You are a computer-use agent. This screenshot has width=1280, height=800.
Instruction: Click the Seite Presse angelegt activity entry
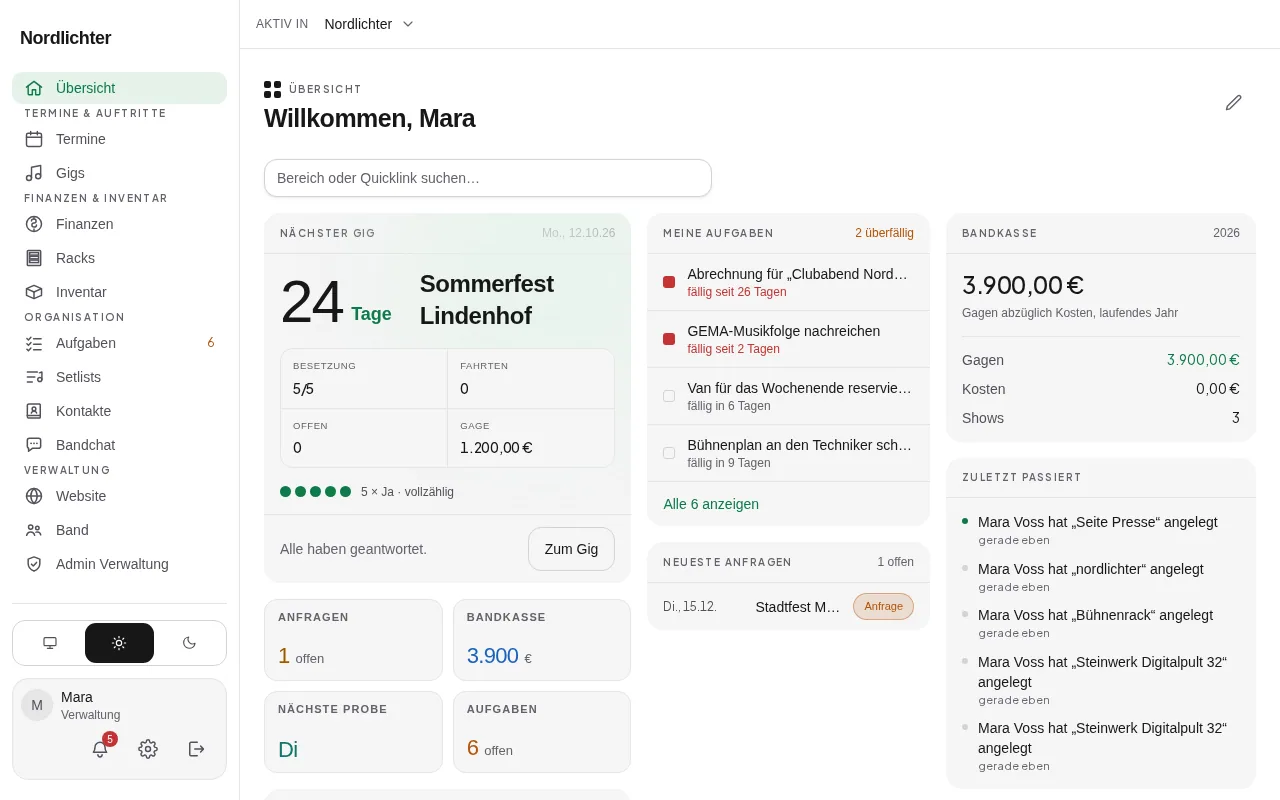point(1100,530)
